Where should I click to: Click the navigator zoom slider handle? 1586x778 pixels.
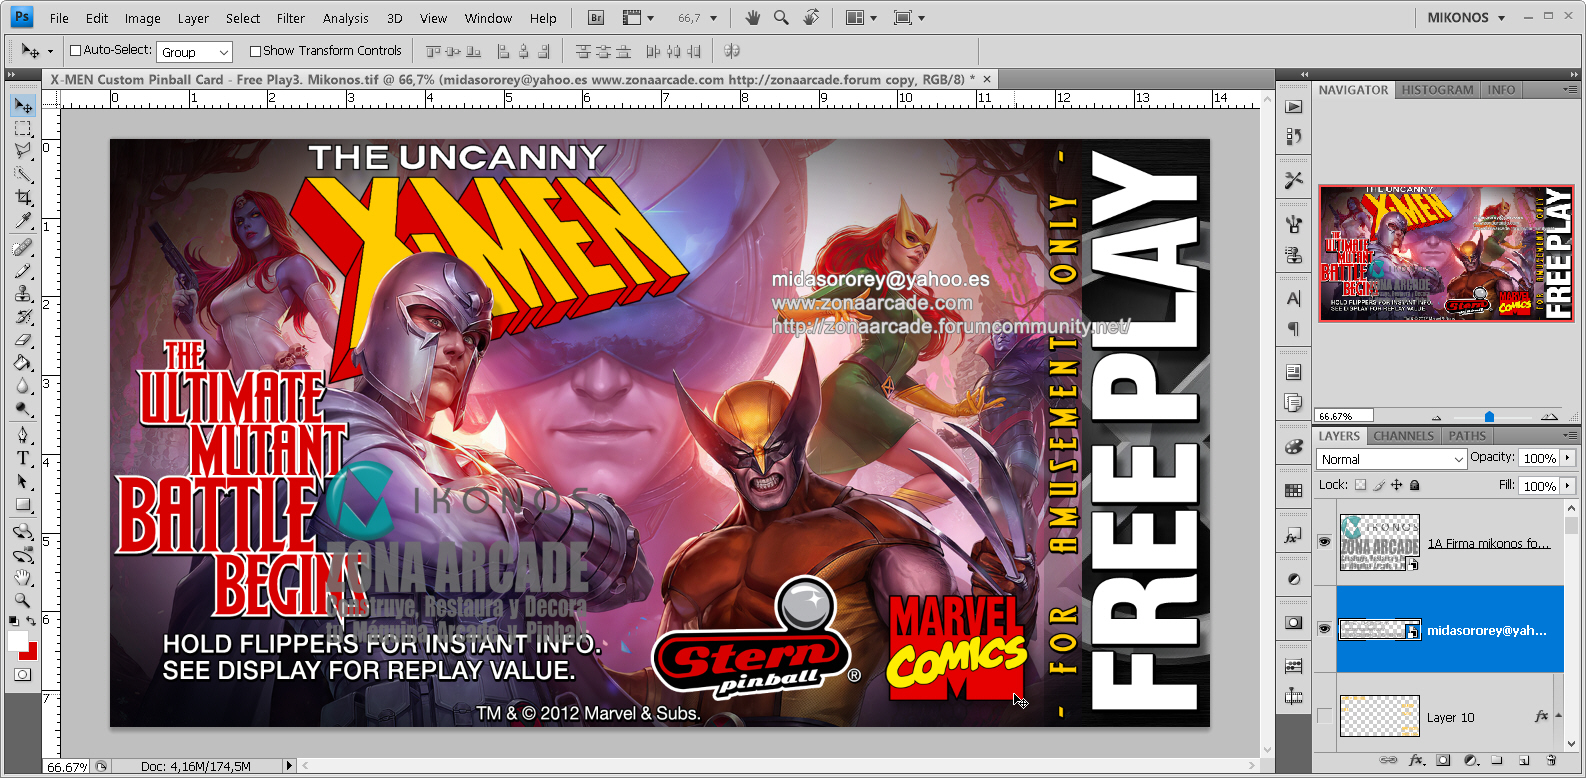[1489, 416]
